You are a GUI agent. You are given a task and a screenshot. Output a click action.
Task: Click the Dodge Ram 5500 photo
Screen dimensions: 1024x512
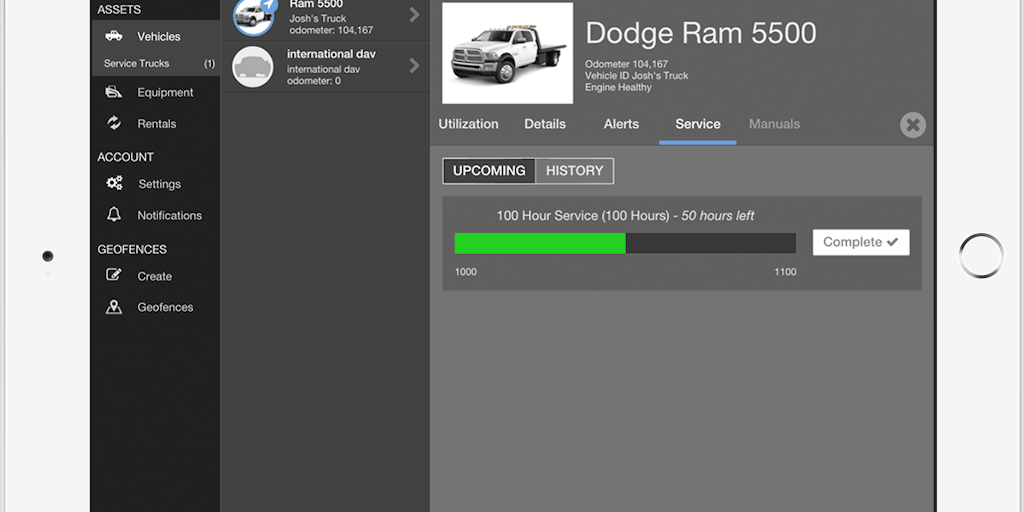(507, 53)
